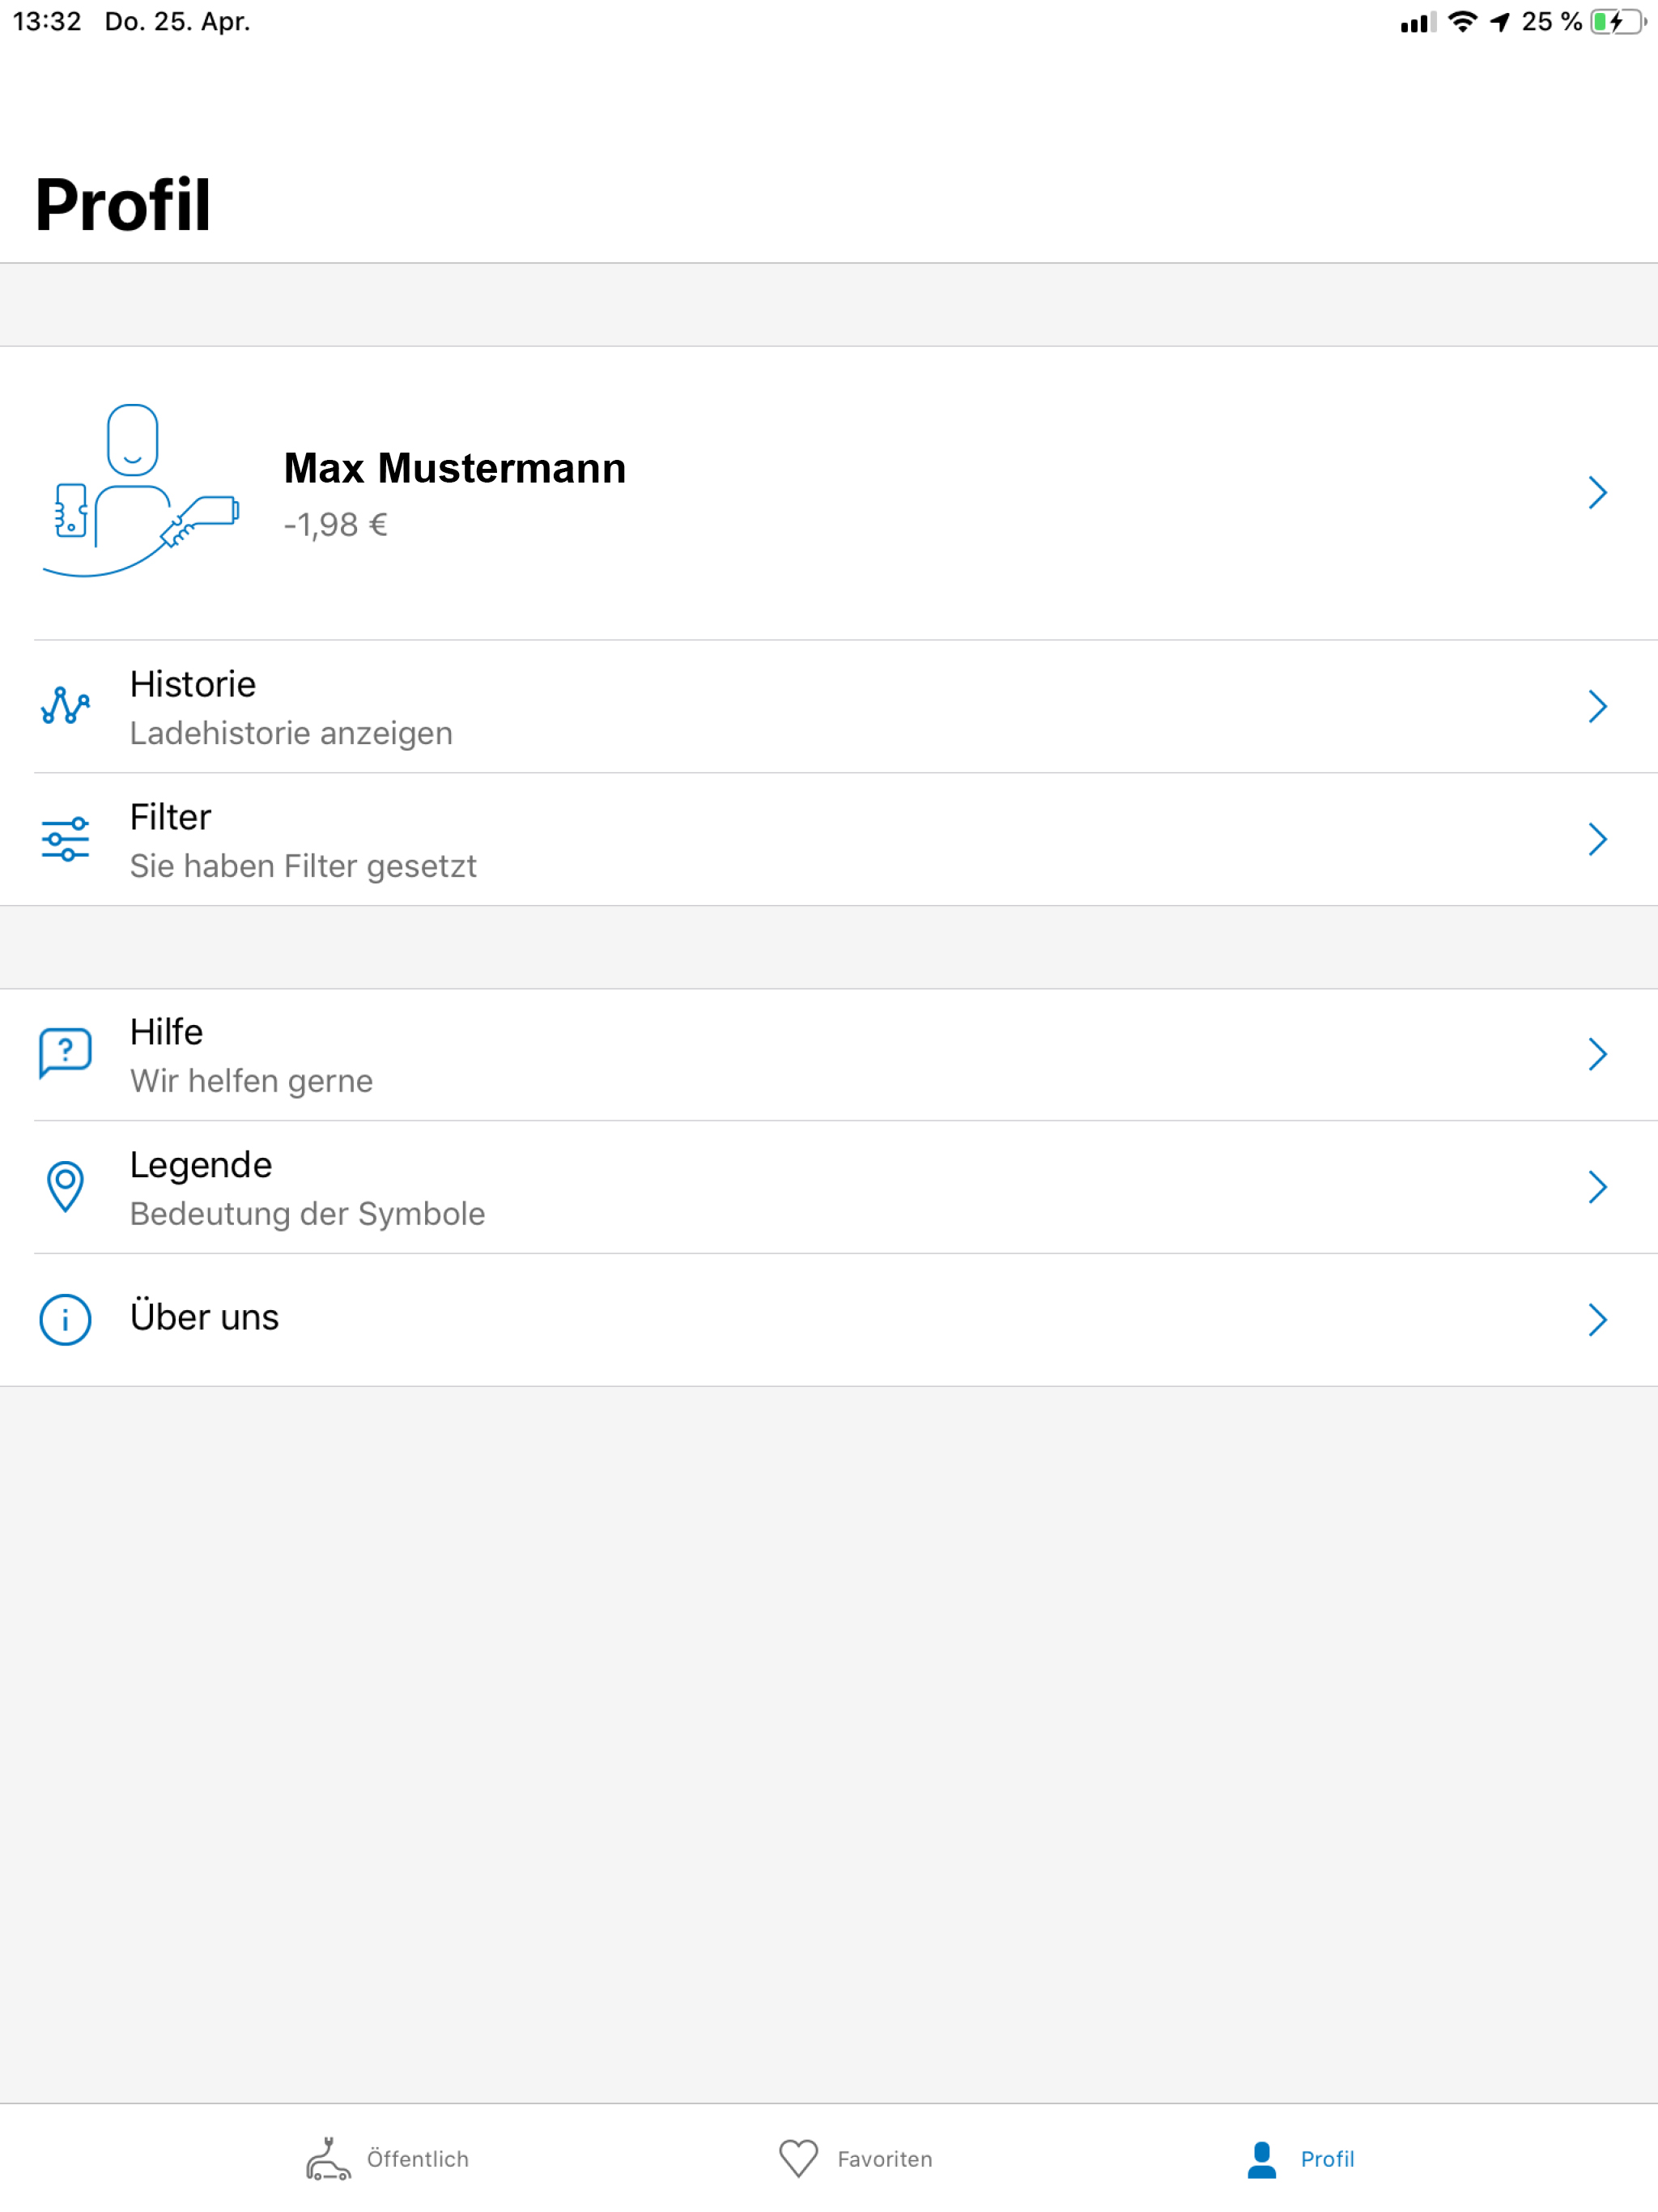The image size is (1658, 2212).
Task: Tap 'Sie haben Filter gesetzt' subtitle
Action: pyautogui.click(x=303, y=866)
